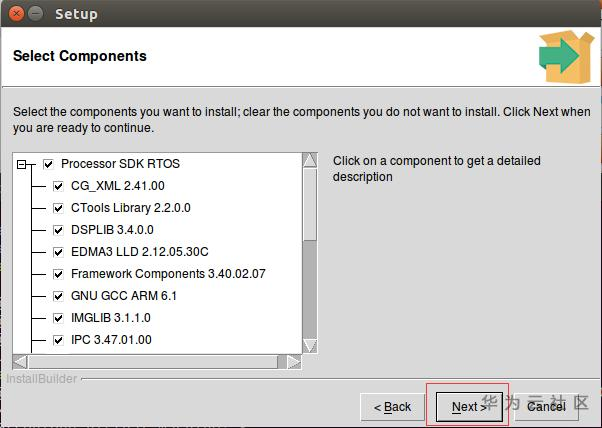Click the left arrow of the horizontal scrollbar

tap(20, 362)
